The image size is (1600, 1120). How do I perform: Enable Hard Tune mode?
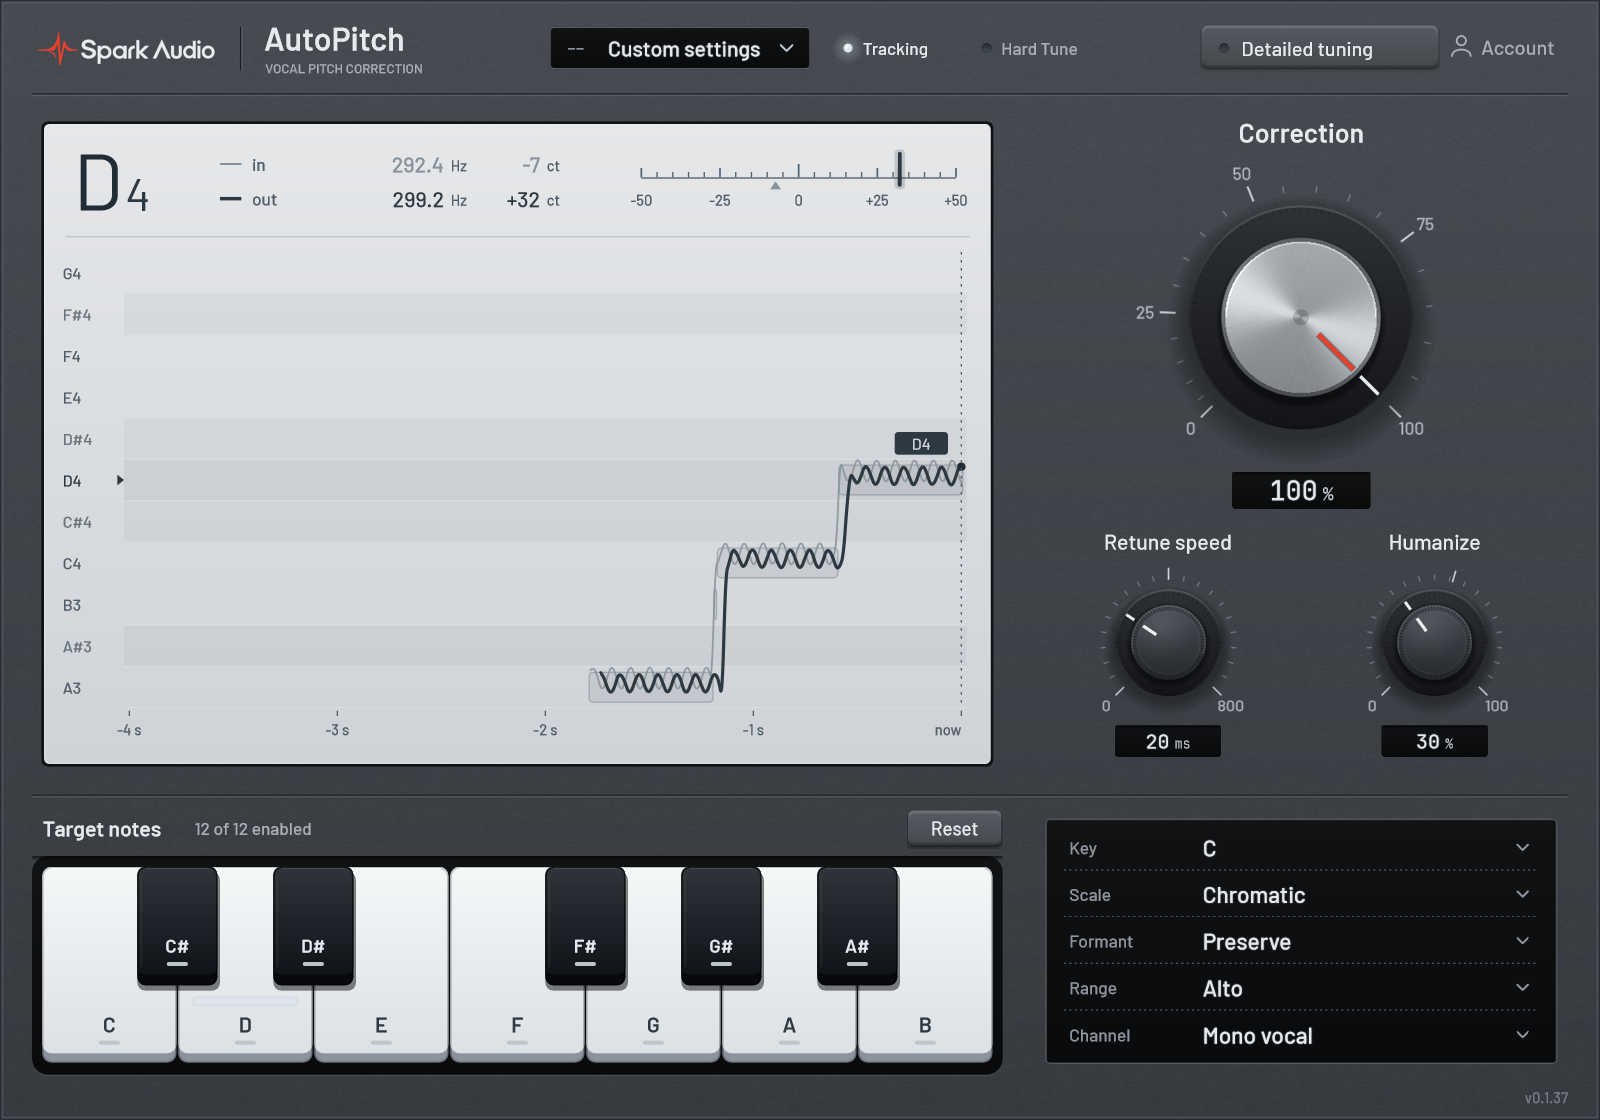tap(1029, 49)
